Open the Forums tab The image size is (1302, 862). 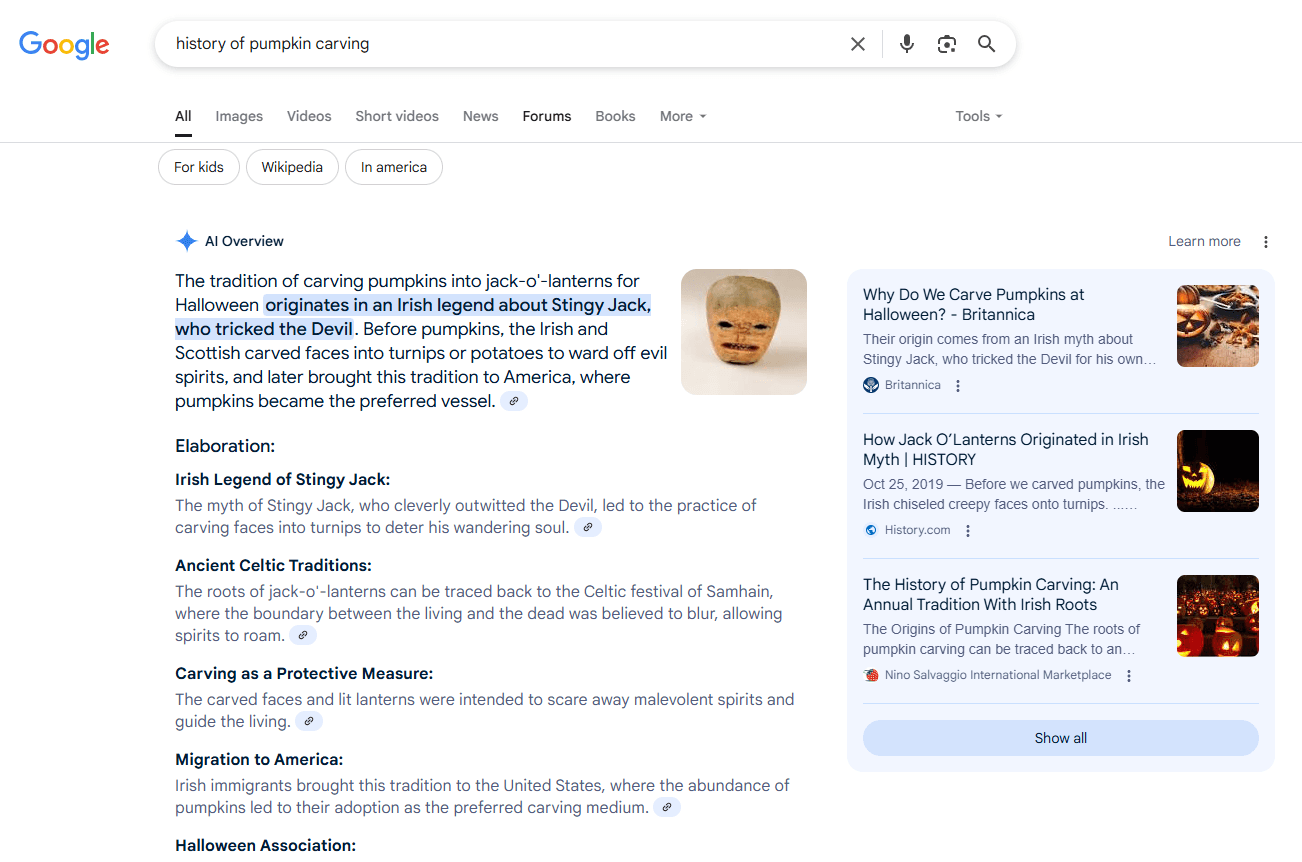[x=547, y=116]
